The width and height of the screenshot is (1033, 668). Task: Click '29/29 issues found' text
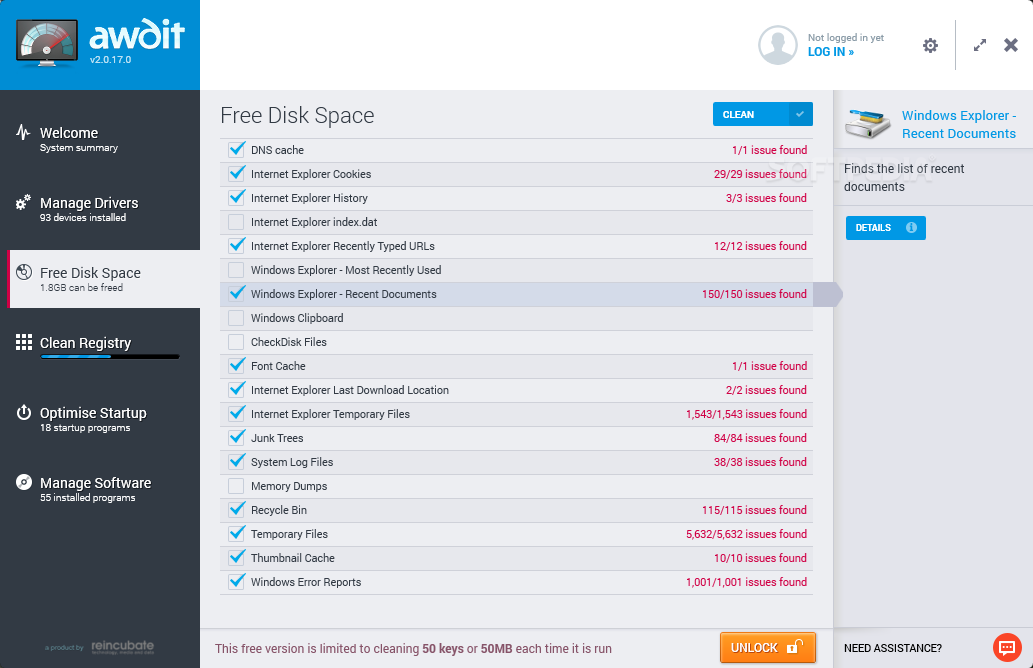point(760,174)
